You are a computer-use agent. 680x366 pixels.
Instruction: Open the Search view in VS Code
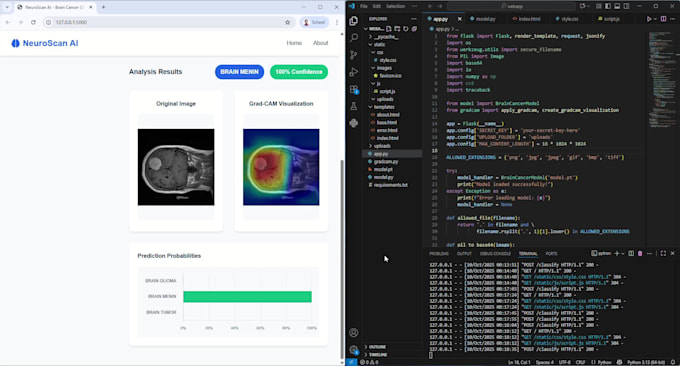354,38
